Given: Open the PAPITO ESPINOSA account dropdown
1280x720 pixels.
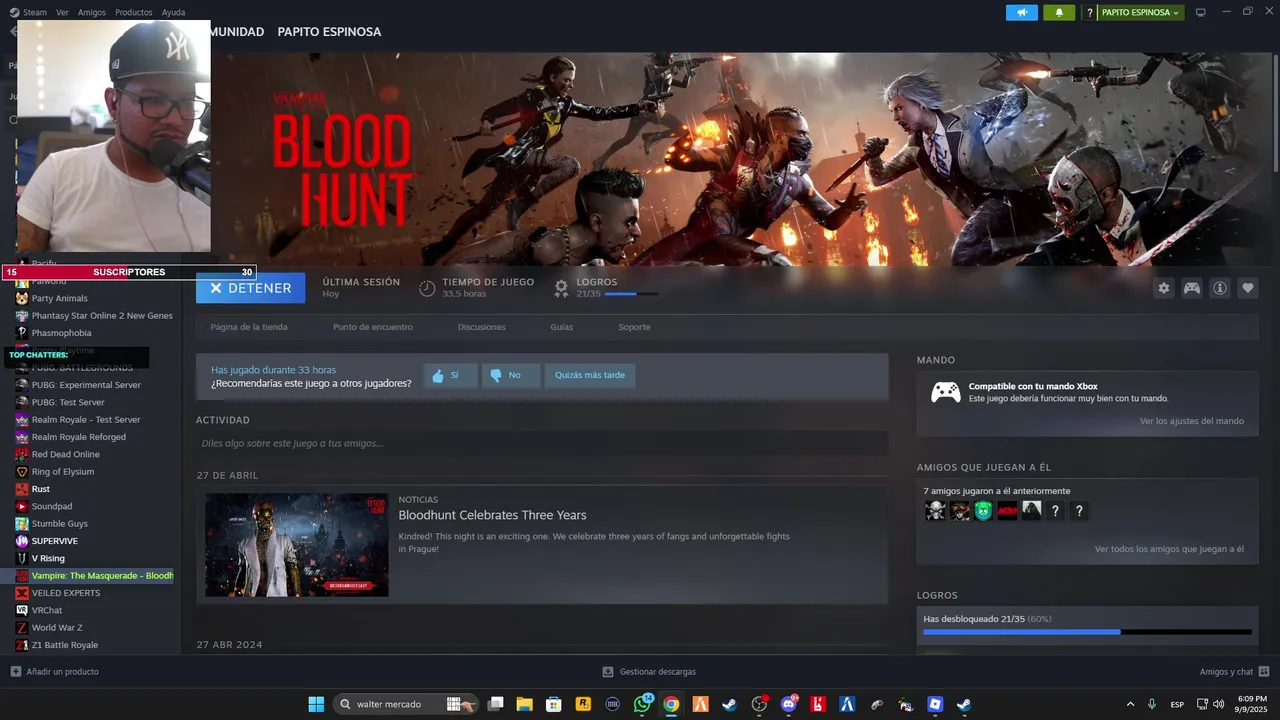Looking at the screenshot, I should (x=1140, y=13).
